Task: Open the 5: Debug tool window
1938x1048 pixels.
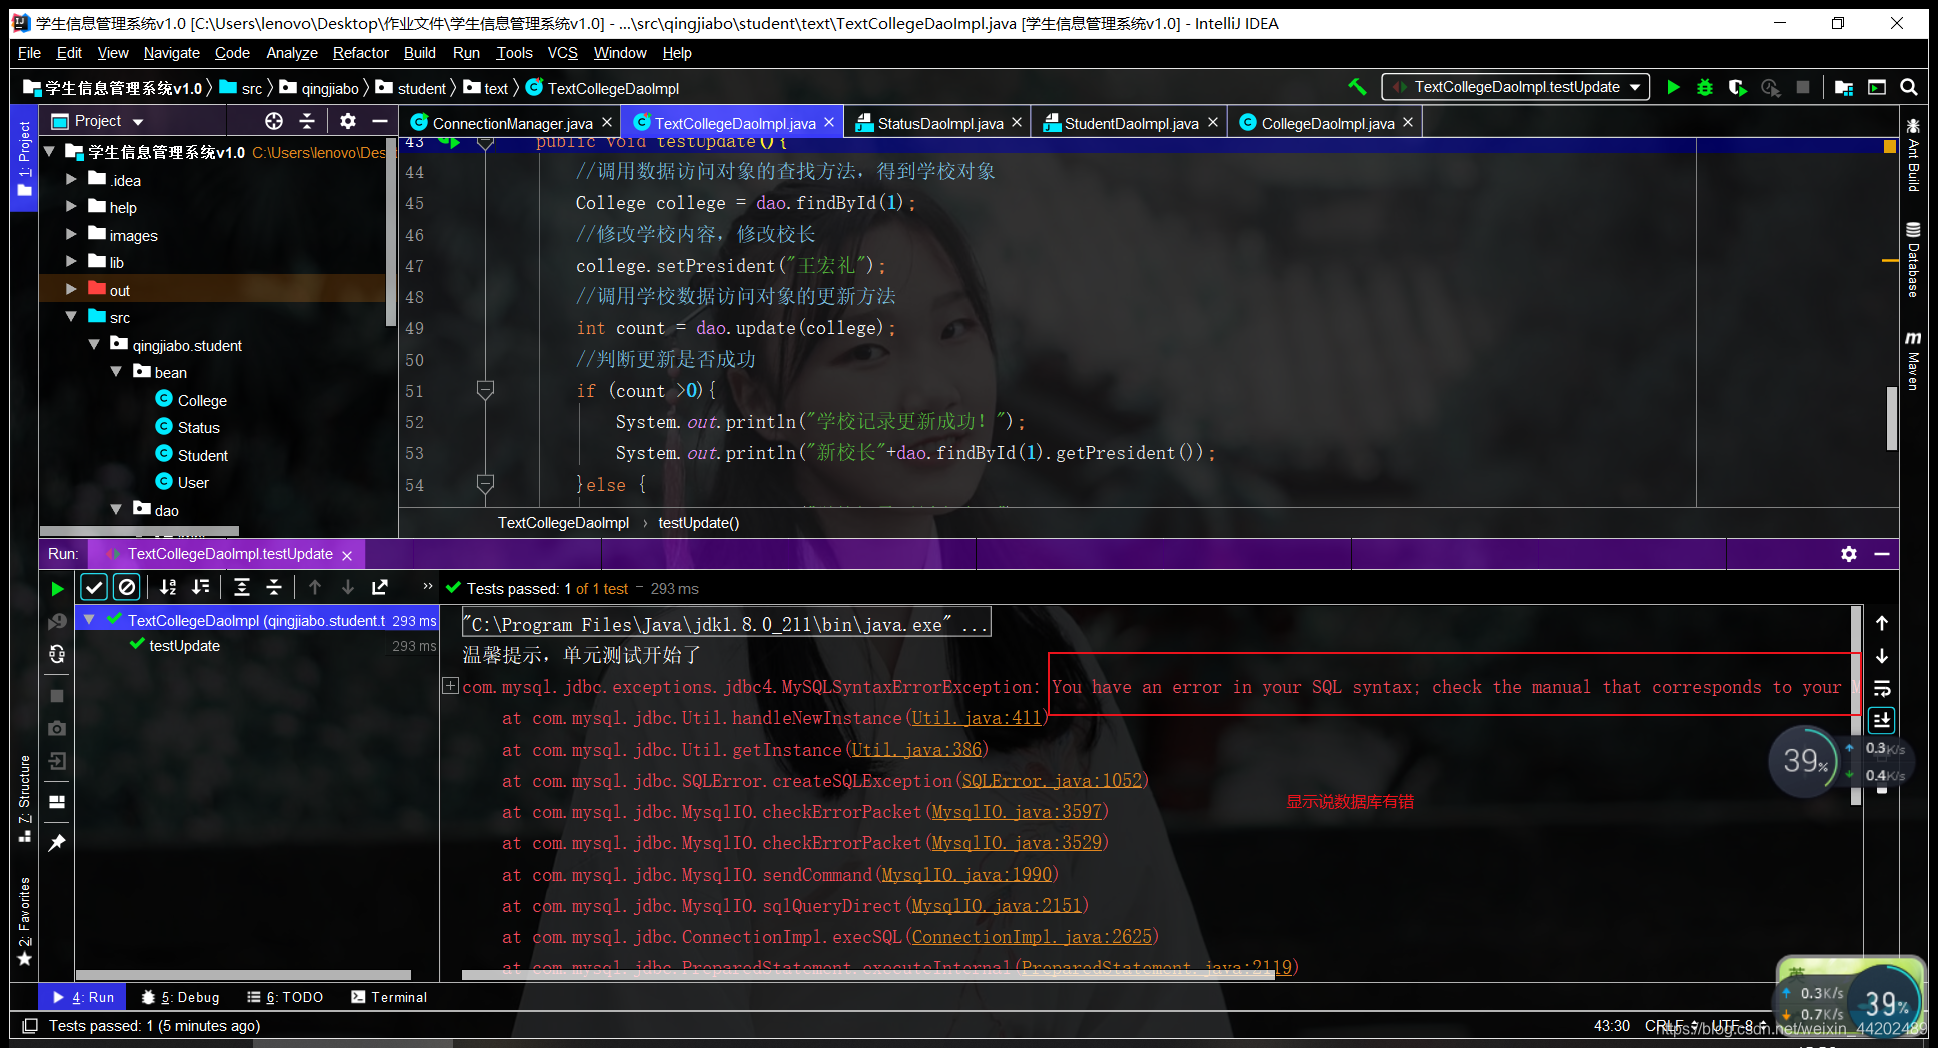Action: click(x=180, y=997)
